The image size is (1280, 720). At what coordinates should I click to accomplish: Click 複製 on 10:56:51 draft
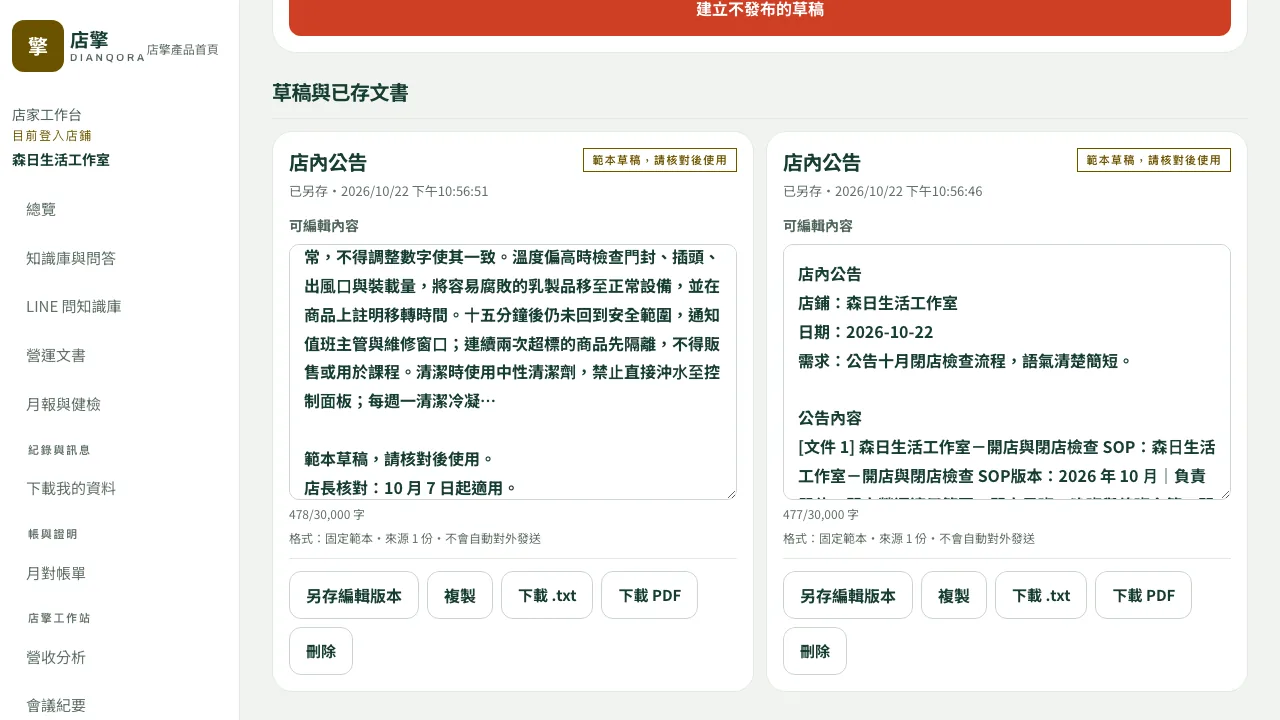460,595
